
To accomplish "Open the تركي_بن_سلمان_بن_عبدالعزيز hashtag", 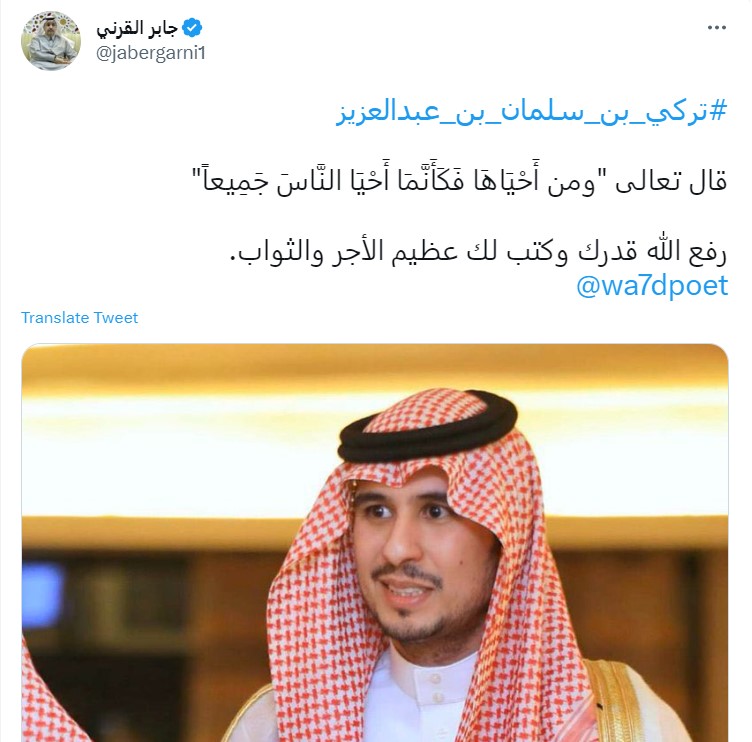I will pyautogui.click(x=531, y=113).
